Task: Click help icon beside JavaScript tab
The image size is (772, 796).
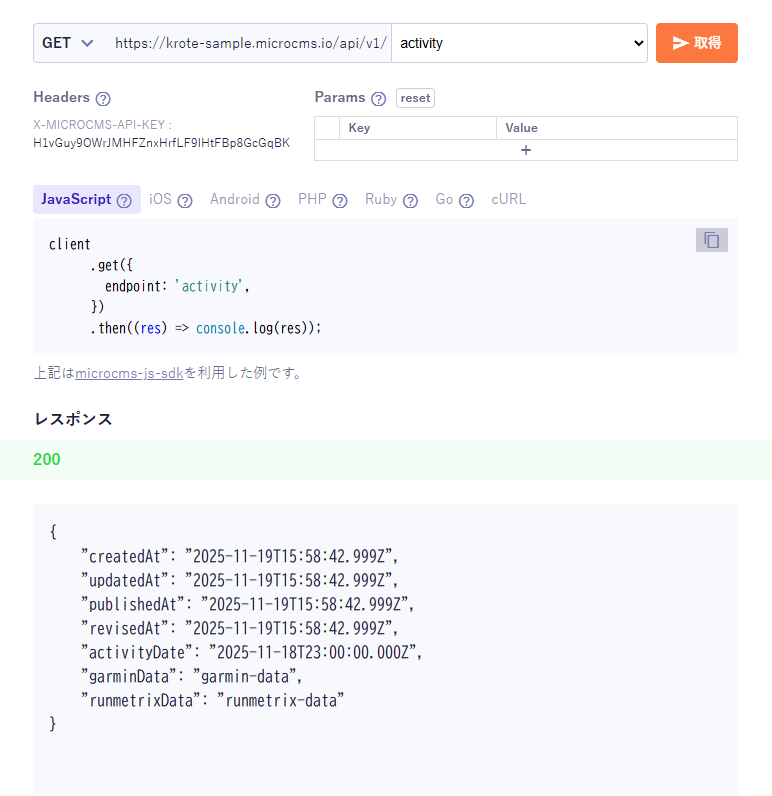Action: tap(124, 200)
